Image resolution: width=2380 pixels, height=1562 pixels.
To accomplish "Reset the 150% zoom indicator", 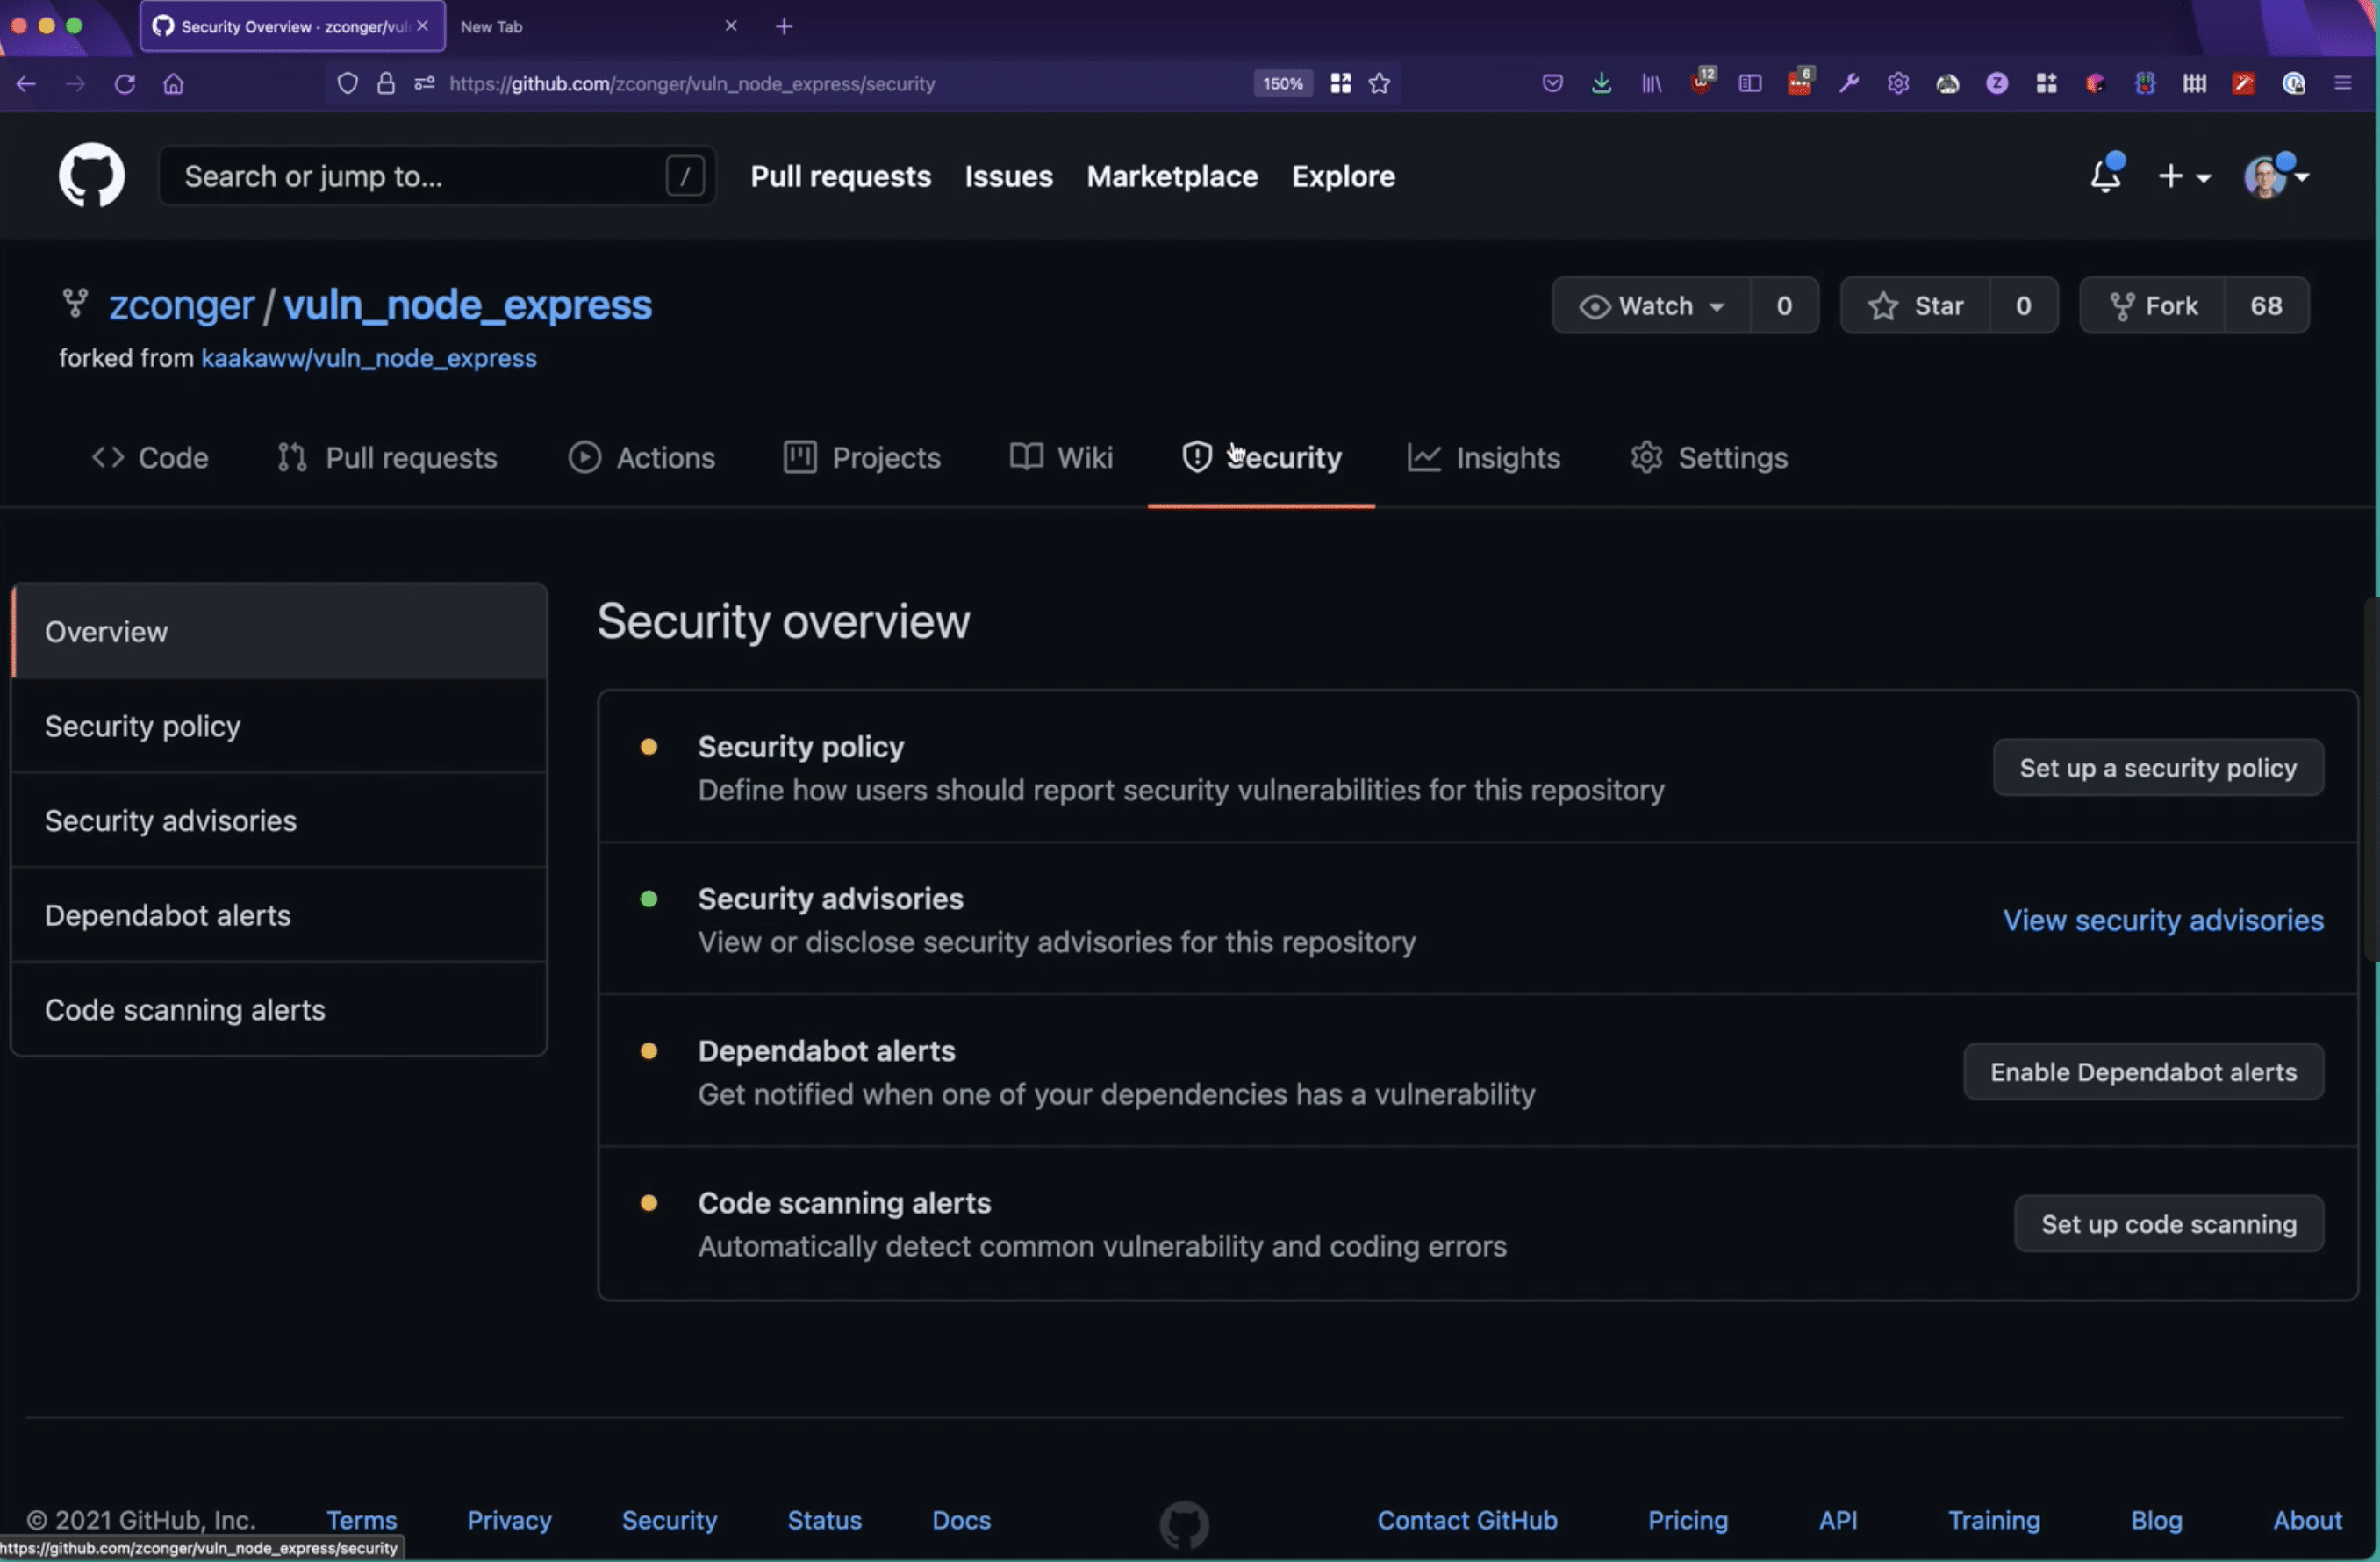I will click(x=1282, y=84).
